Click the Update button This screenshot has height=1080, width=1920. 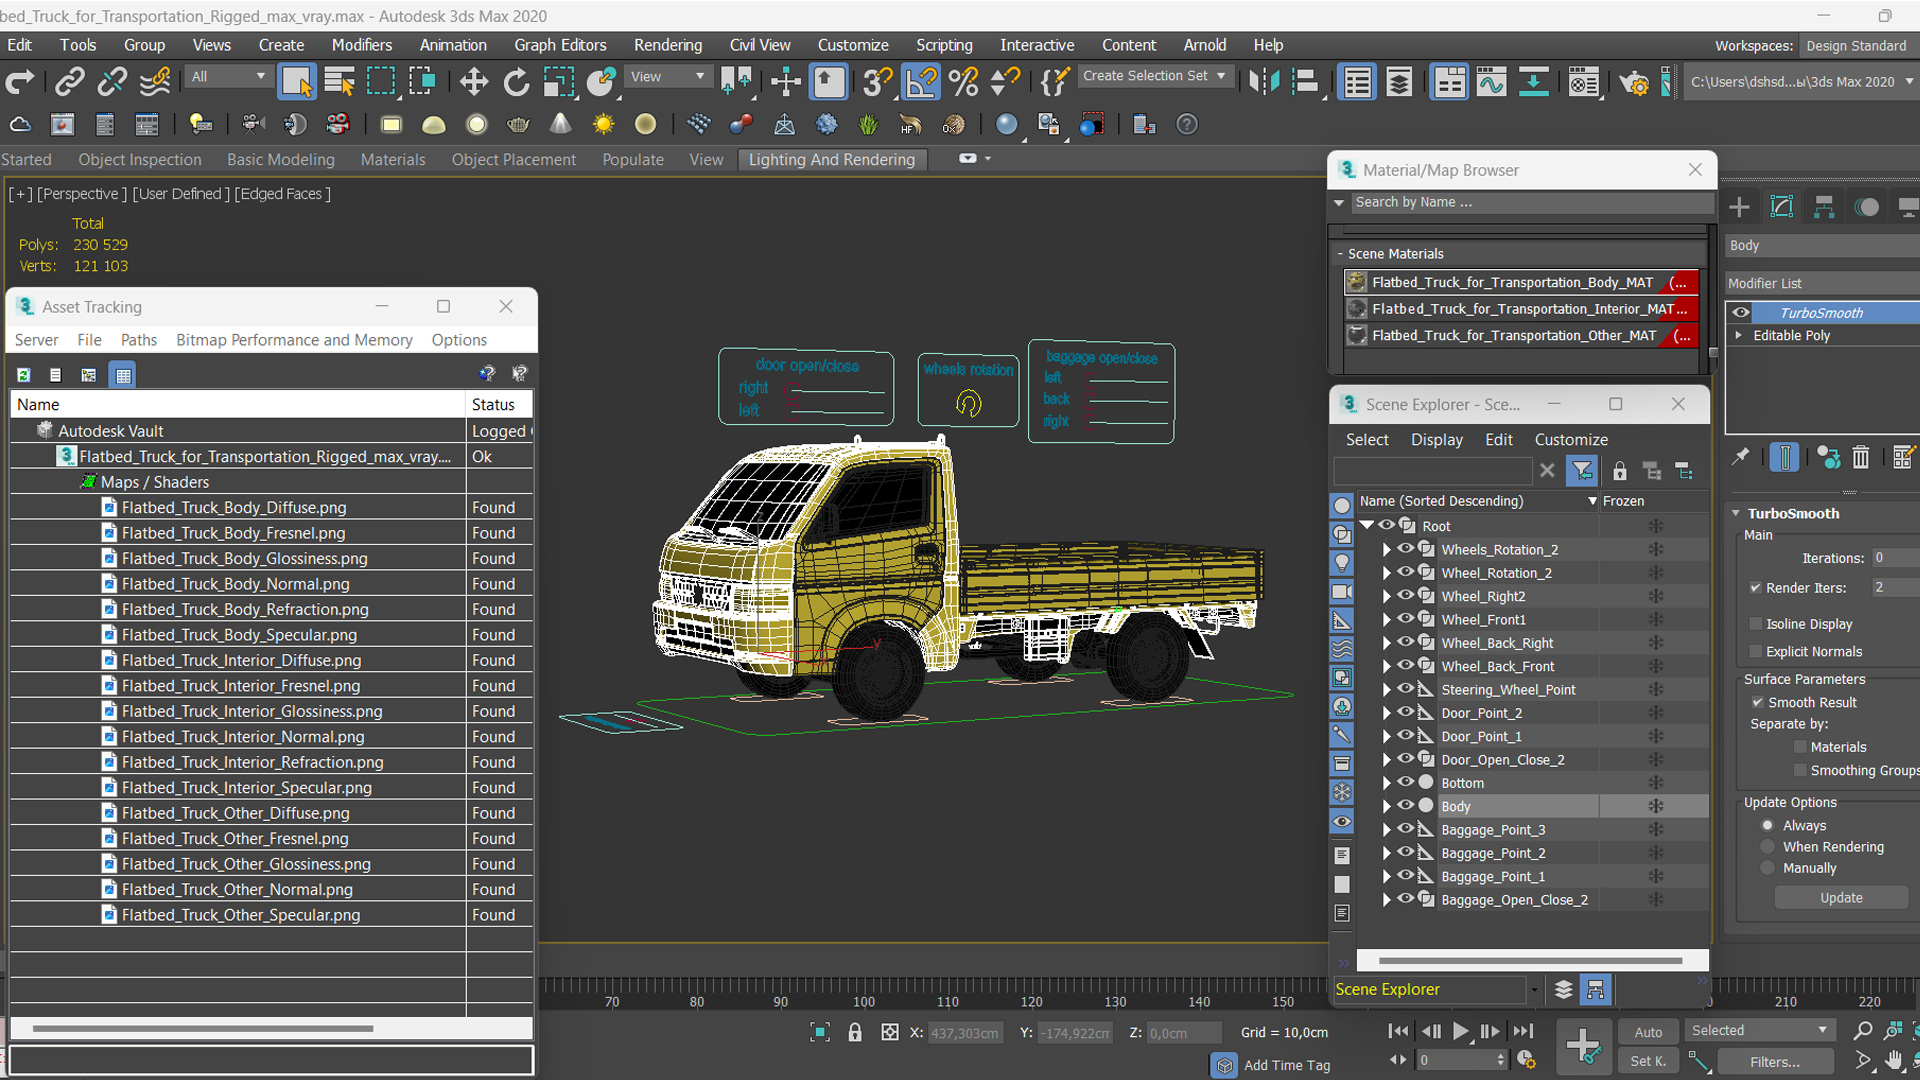(1841, 898)
